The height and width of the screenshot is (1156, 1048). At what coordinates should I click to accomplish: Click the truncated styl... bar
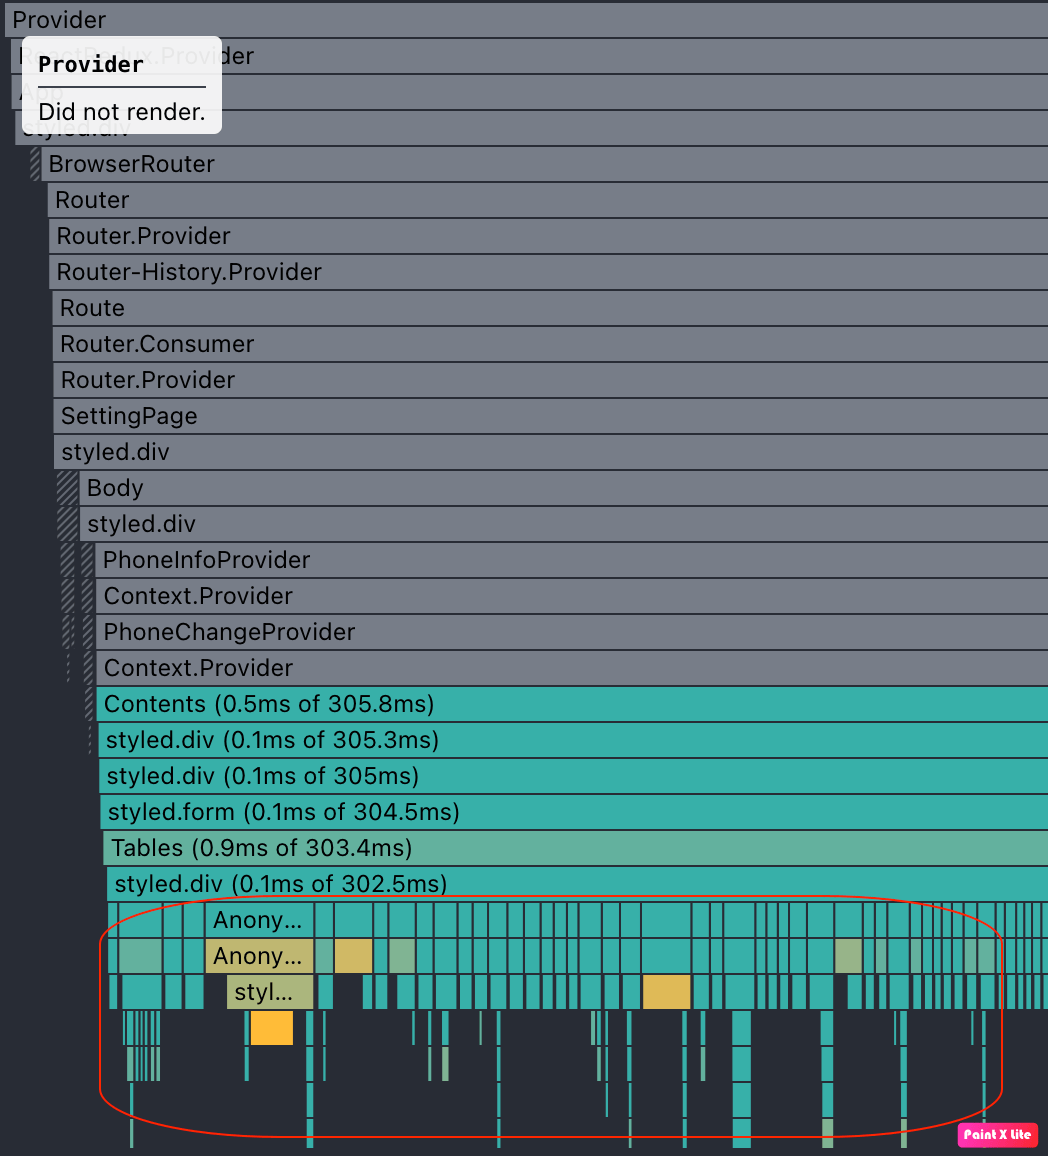[x=270, y=992]
